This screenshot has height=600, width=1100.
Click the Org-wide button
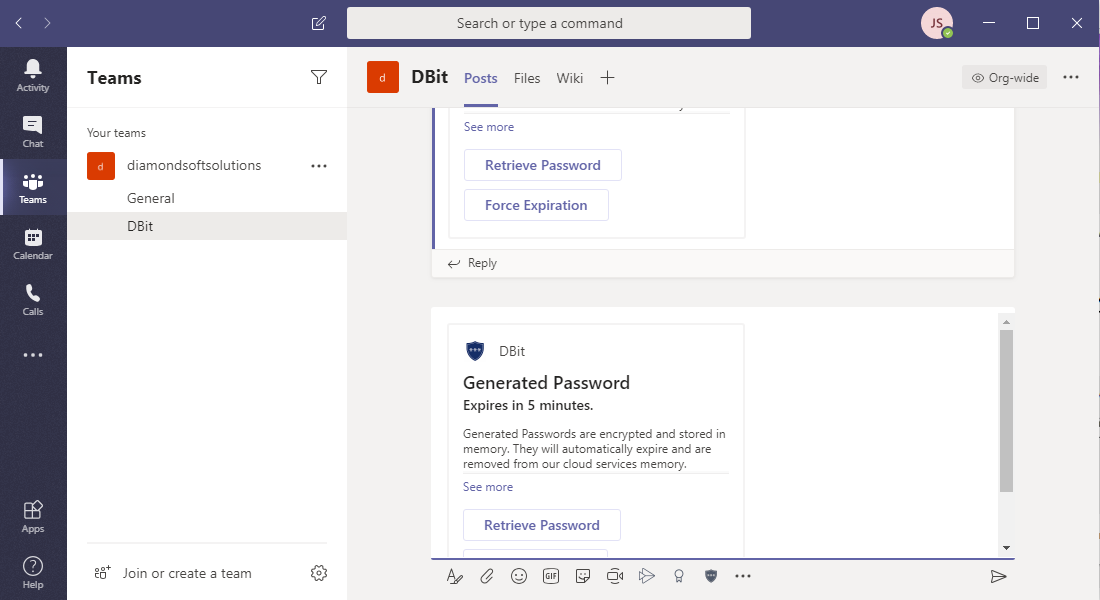tap(1005, 77)
